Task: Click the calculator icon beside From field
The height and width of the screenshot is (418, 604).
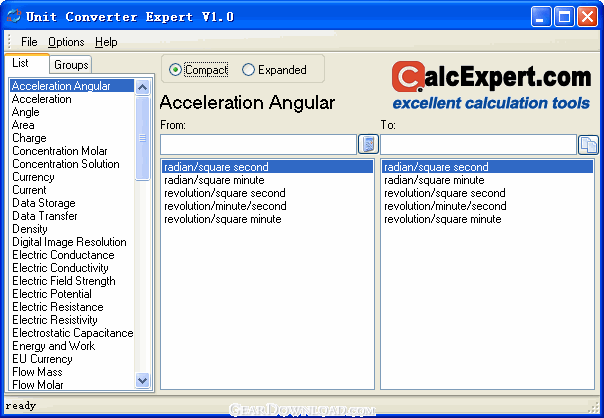Action: 368,144
